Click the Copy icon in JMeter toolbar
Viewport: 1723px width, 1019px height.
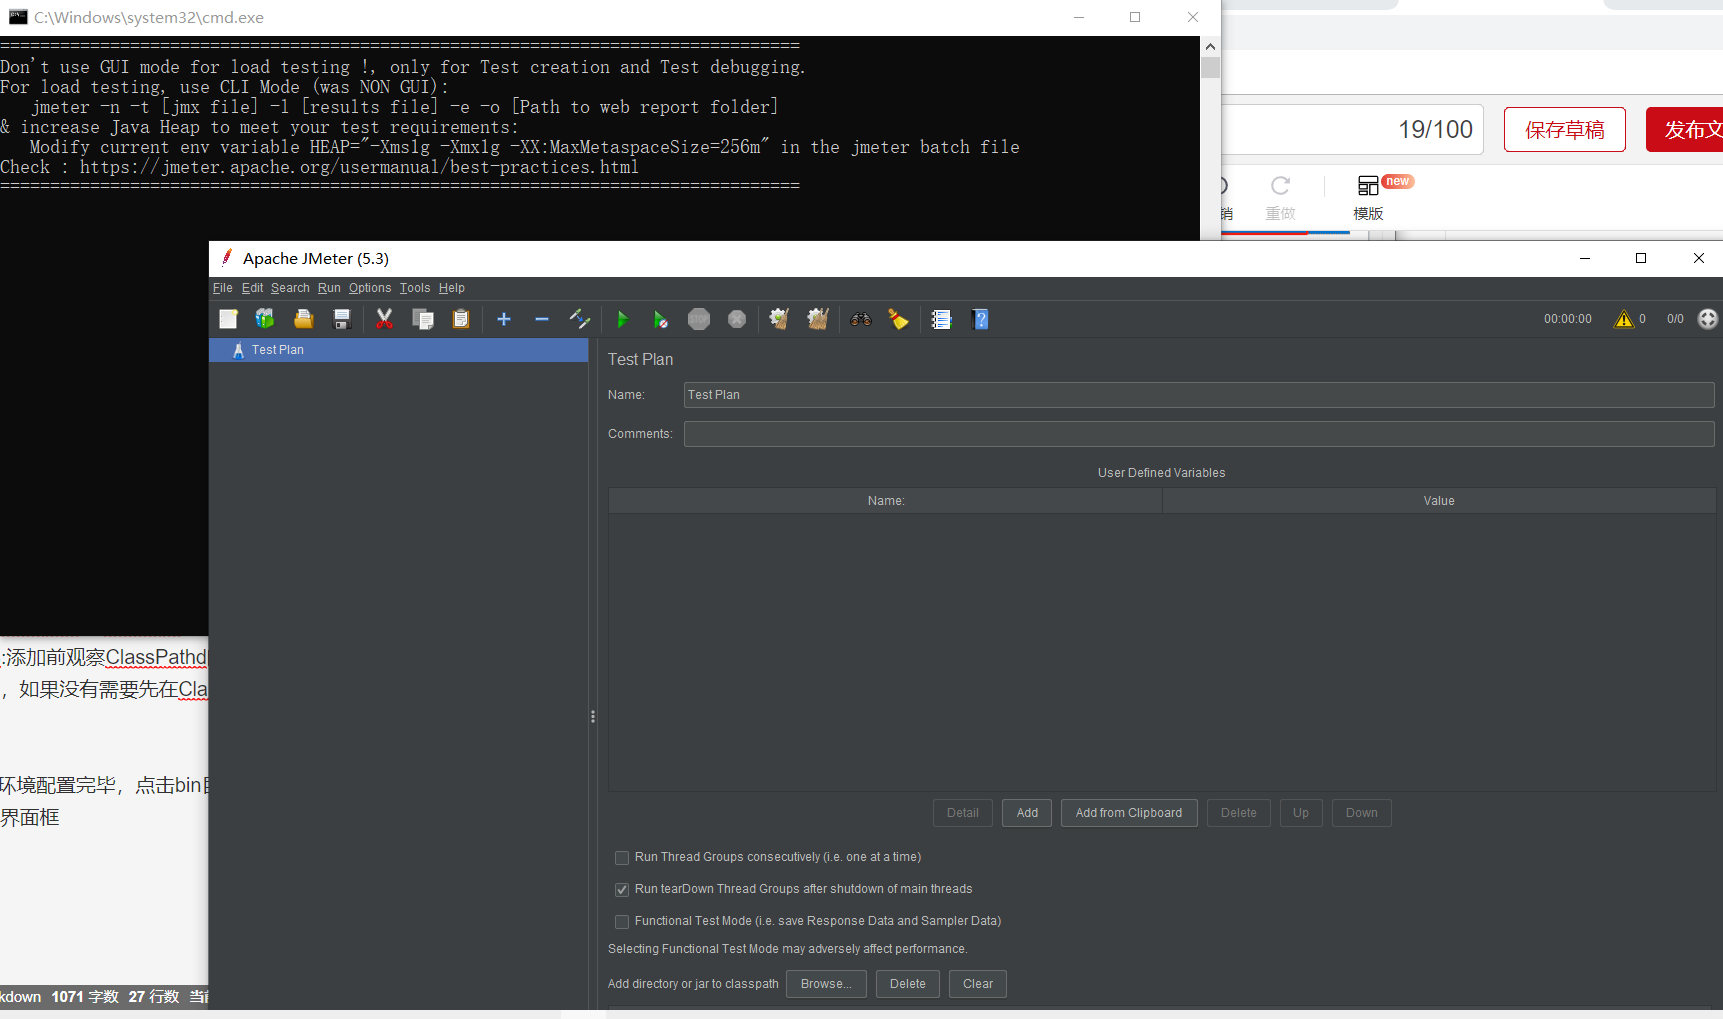click(x=423, y=319)
